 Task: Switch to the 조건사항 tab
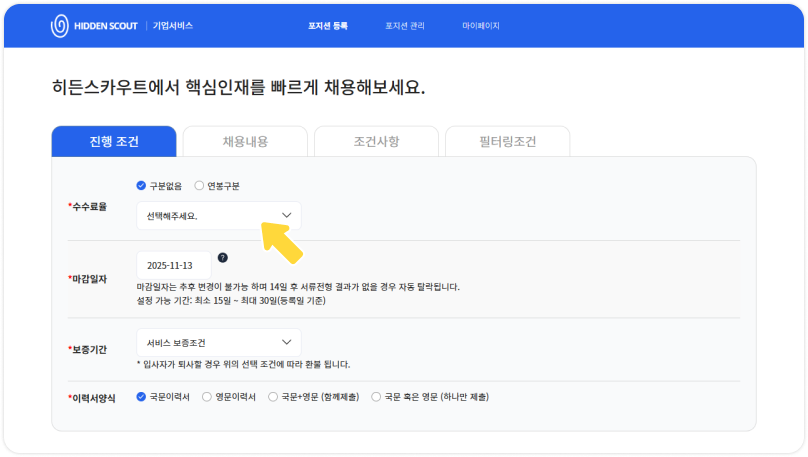pyautogui.click(x=376, y=141)
